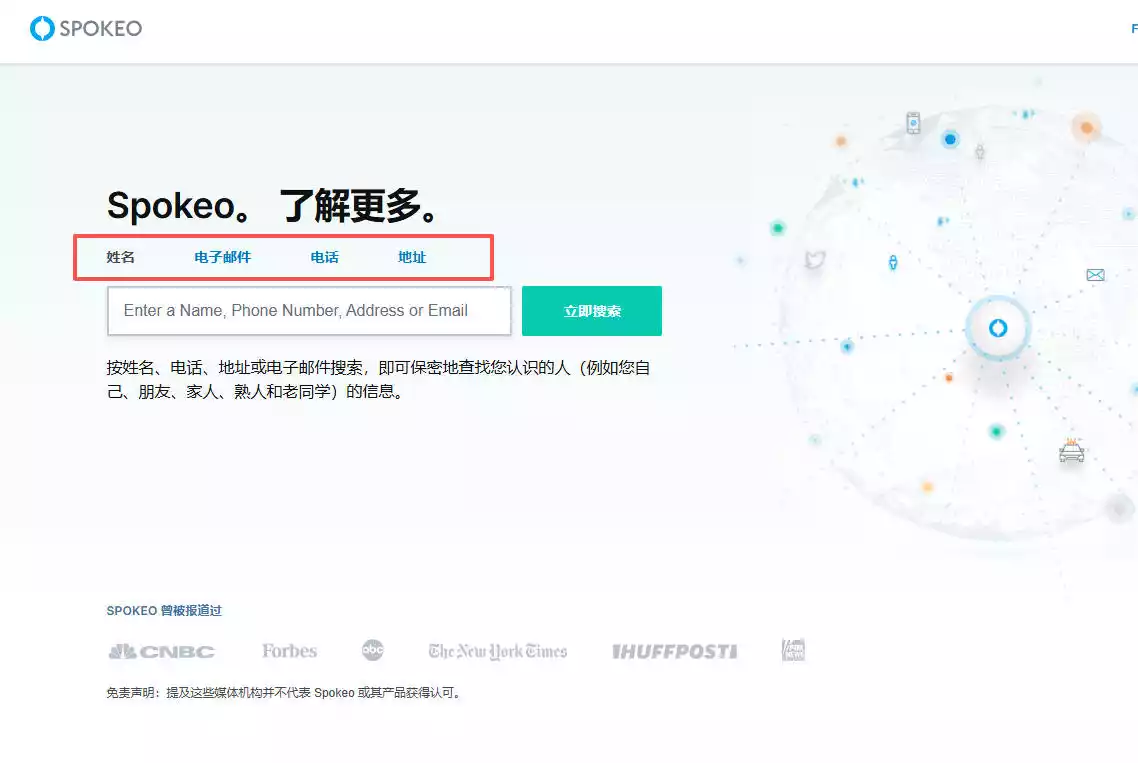Click the description paragraph starting 按姓名、电话
Viewport: 1138px width, 763px height.
tap(378, 380)
